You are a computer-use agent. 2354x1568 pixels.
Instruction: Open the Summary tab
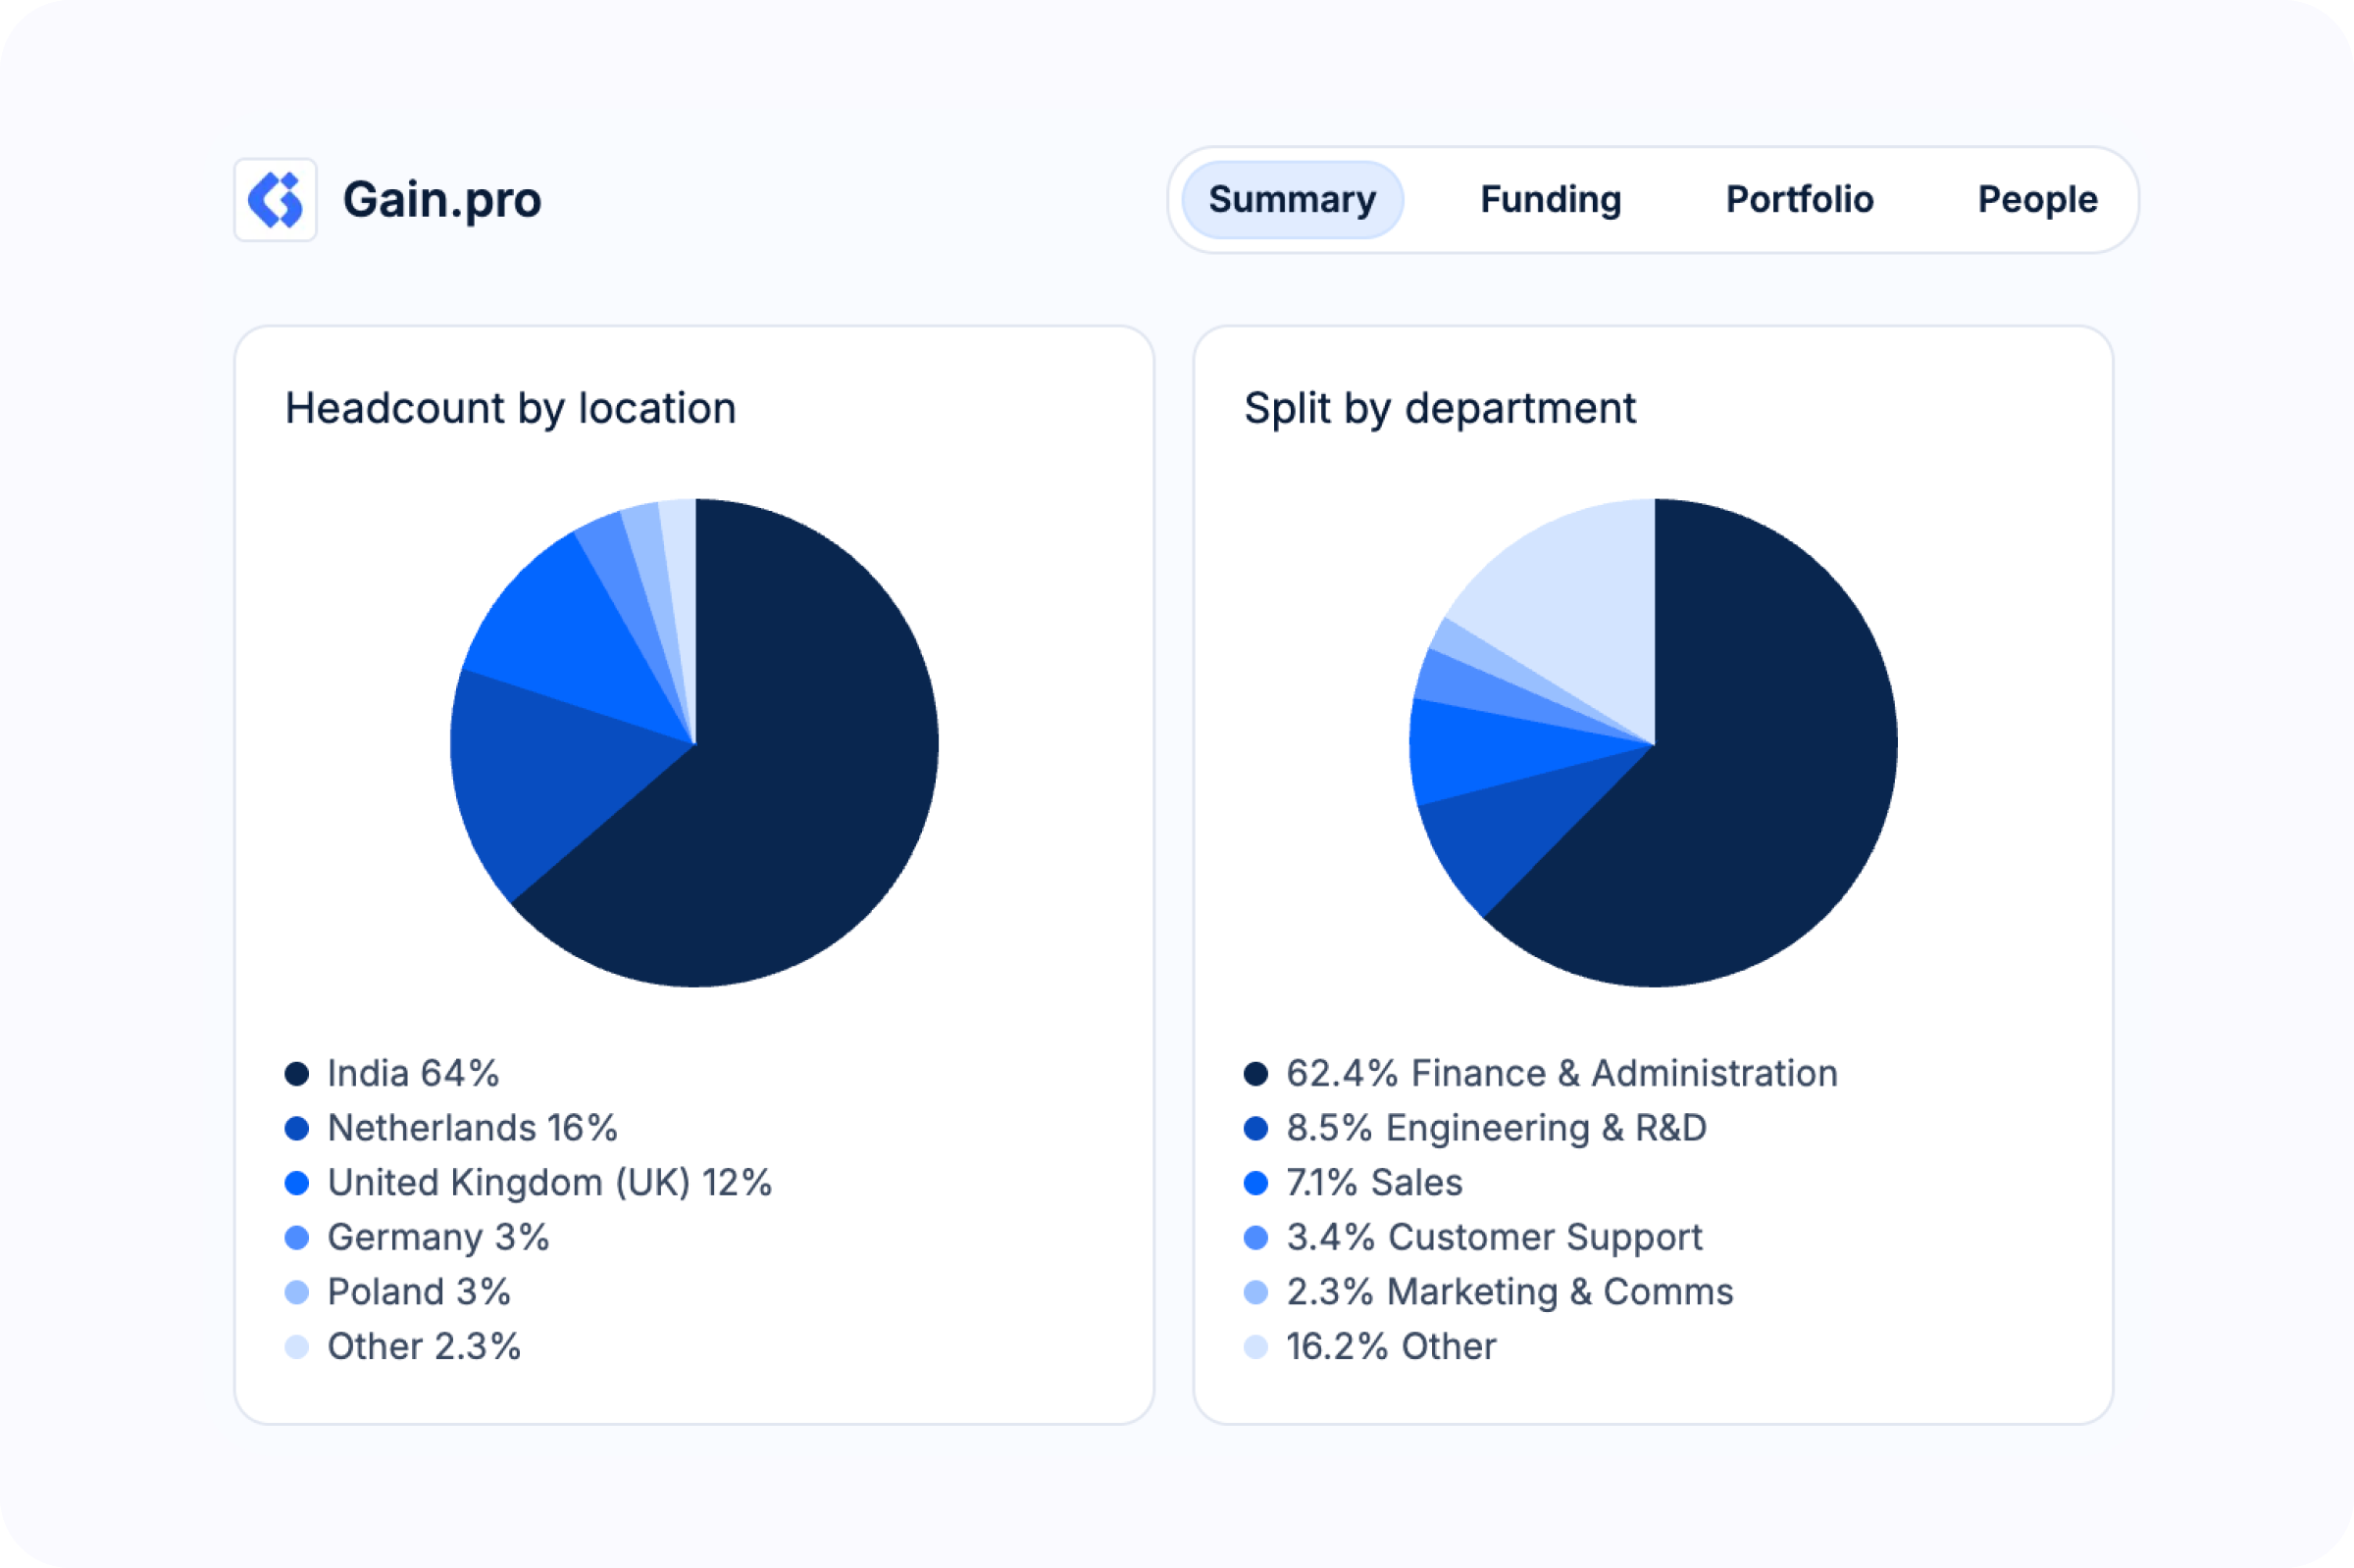(x=1292, y=200)
